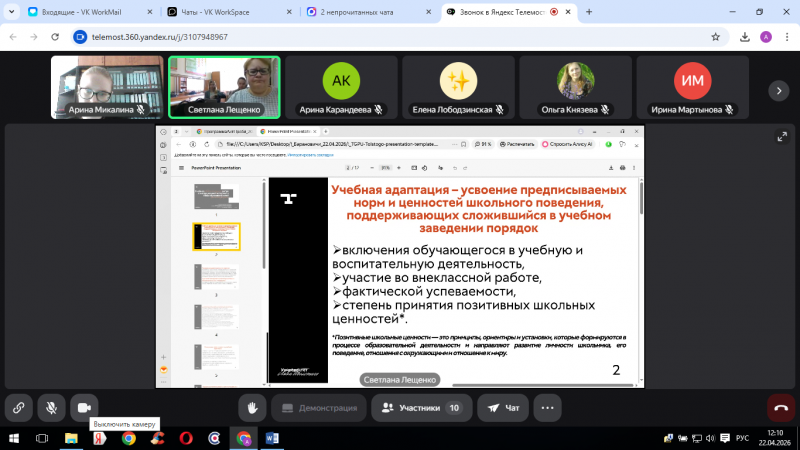This screenshot has height=450, width=800.
Task: Bookmark this page with the star icon
Action: point(715,36)
